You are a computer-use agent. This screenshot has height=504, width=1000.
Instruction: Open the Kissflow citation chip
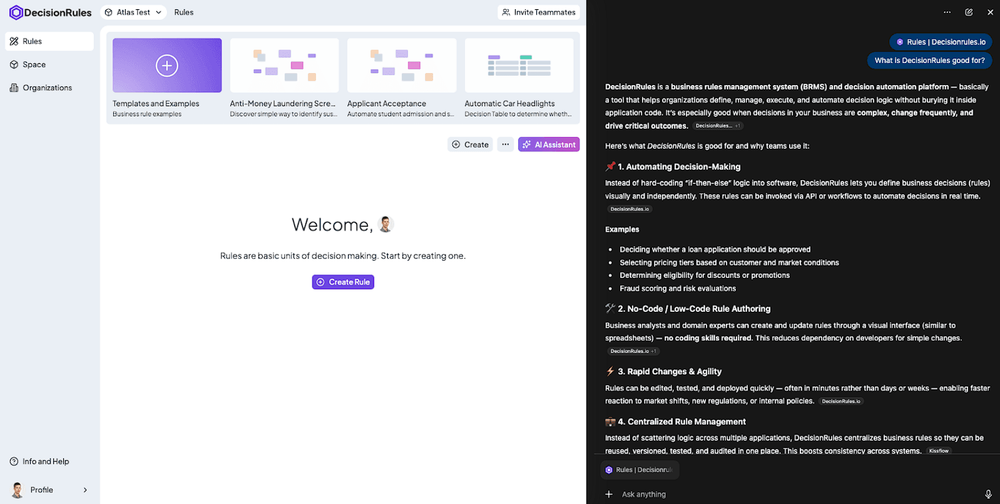(x=939, y=451)
